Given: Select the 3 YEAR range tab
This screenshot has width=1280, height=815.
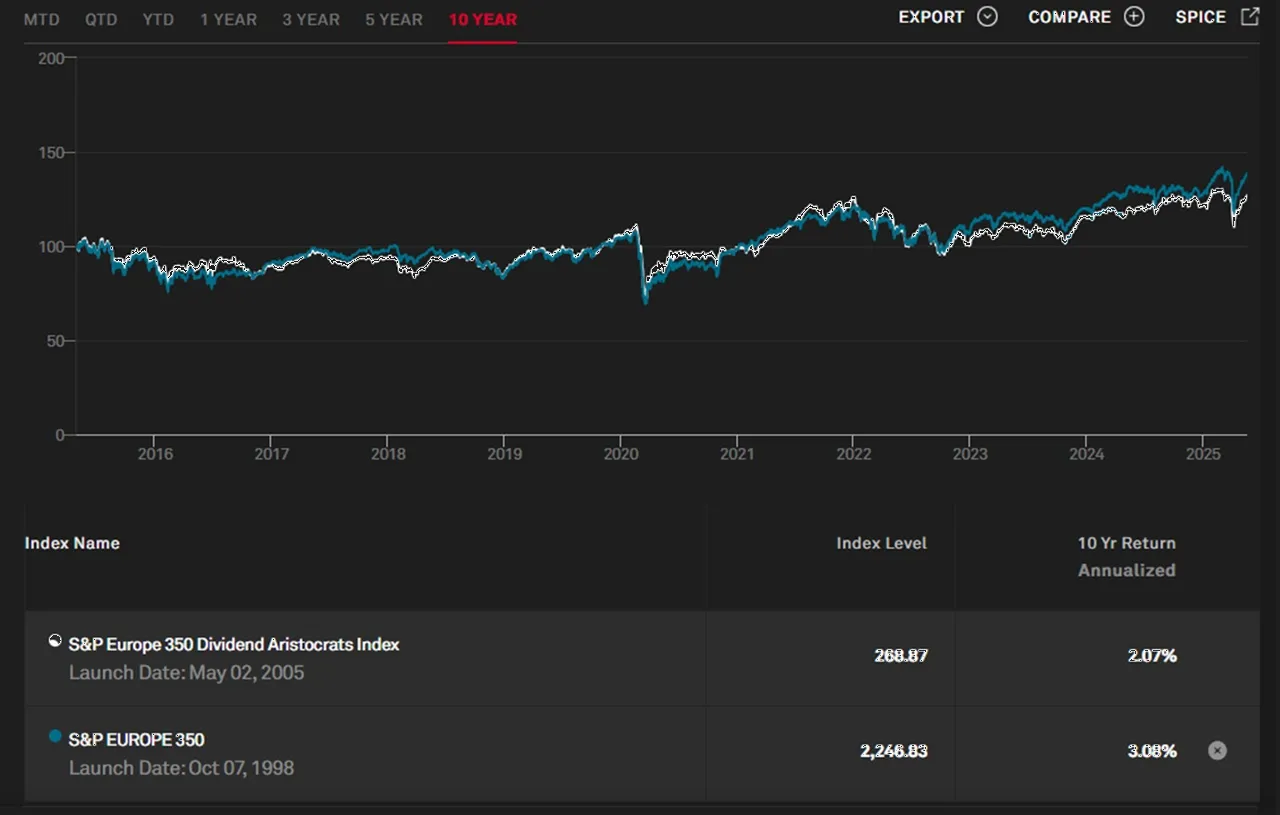Looking at the screenshot, I should pyautogui.click(x=311, y=19).
